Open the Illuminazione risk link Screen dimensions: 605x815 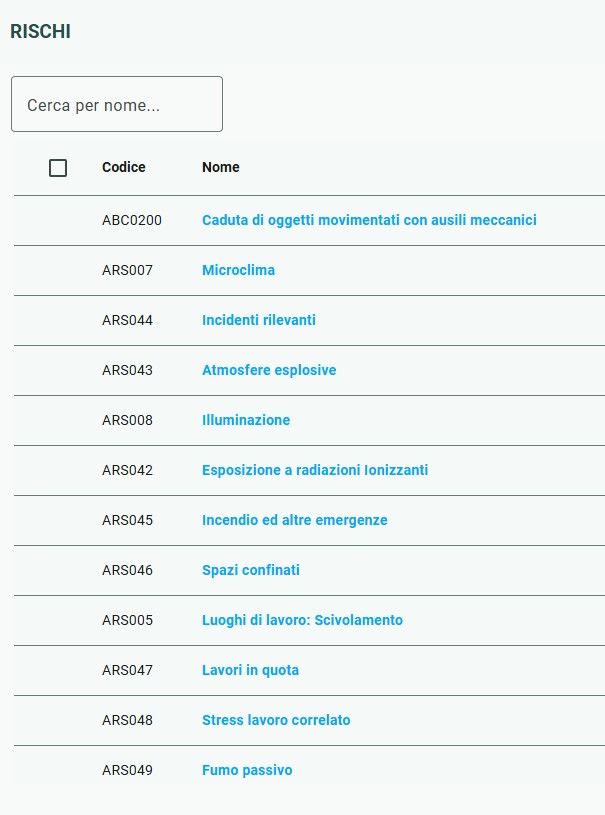coord(246,419)
